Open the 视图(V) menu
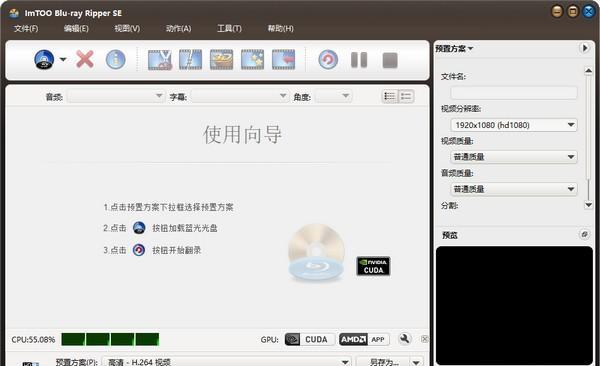This screenshot has width=600, height=366. 127,29
